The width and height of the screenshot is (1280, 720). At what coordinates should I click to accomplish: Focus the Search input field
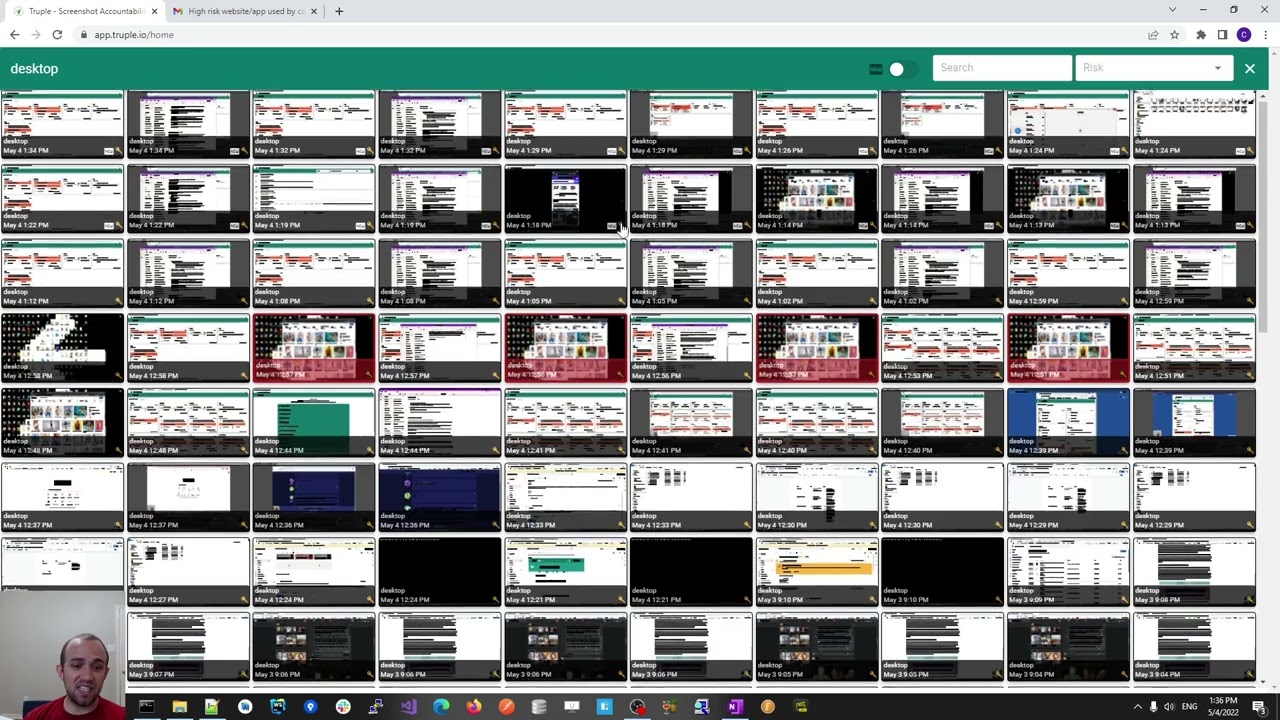pyautogui.click(x=1002, y=68)
